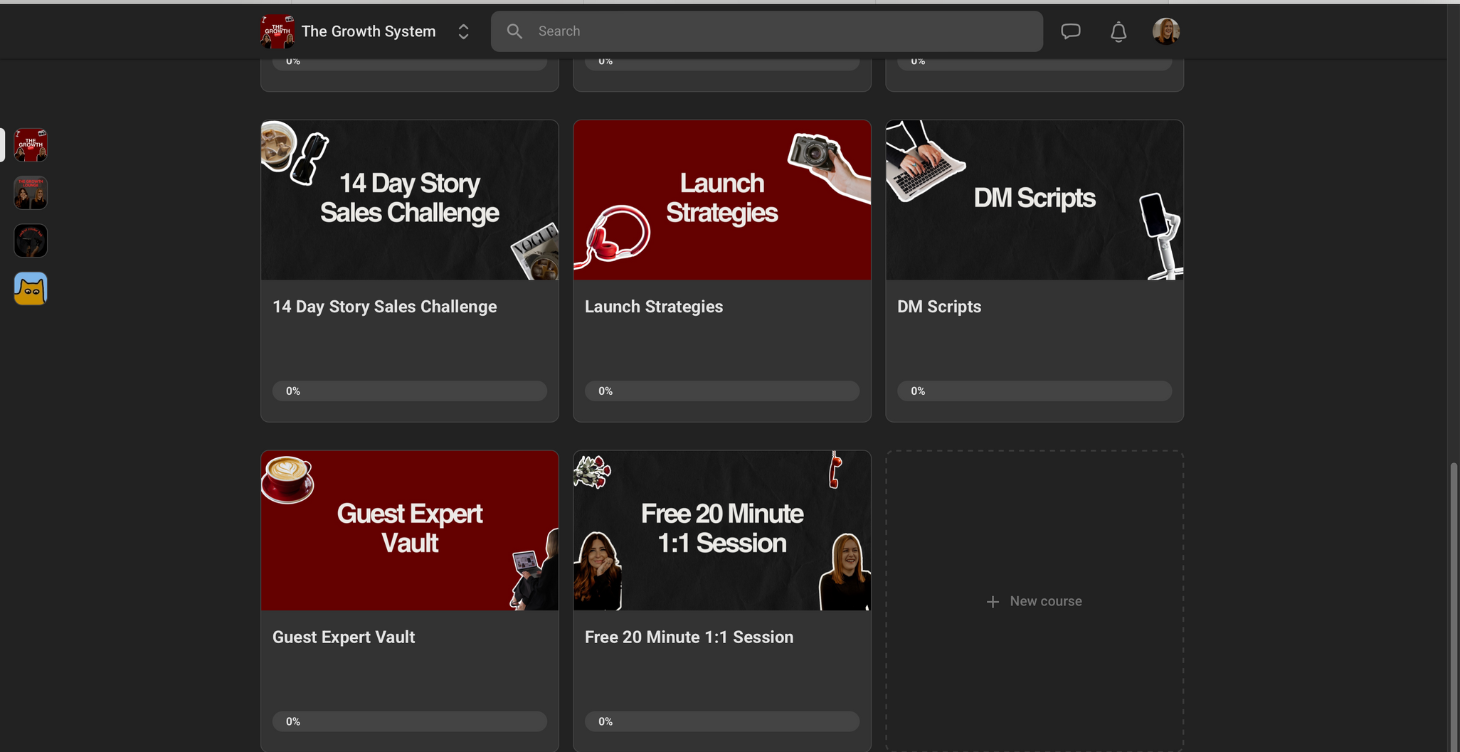Add a New course

pos(1034,601)
